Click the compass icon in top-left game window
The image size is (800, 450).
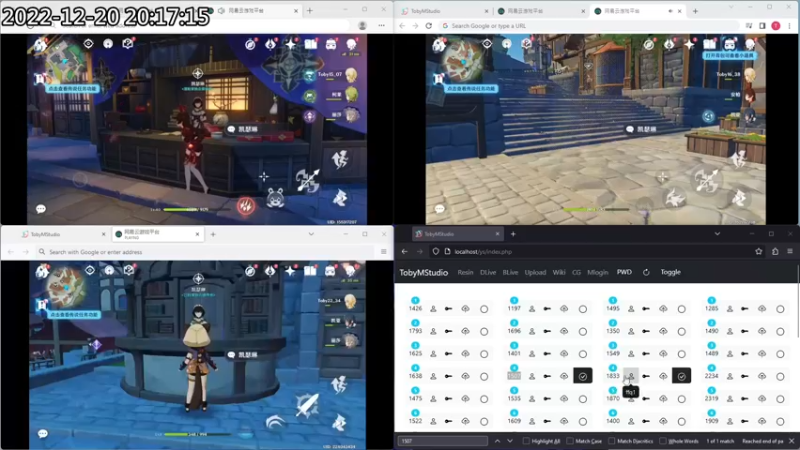click(x=250, y=44)
